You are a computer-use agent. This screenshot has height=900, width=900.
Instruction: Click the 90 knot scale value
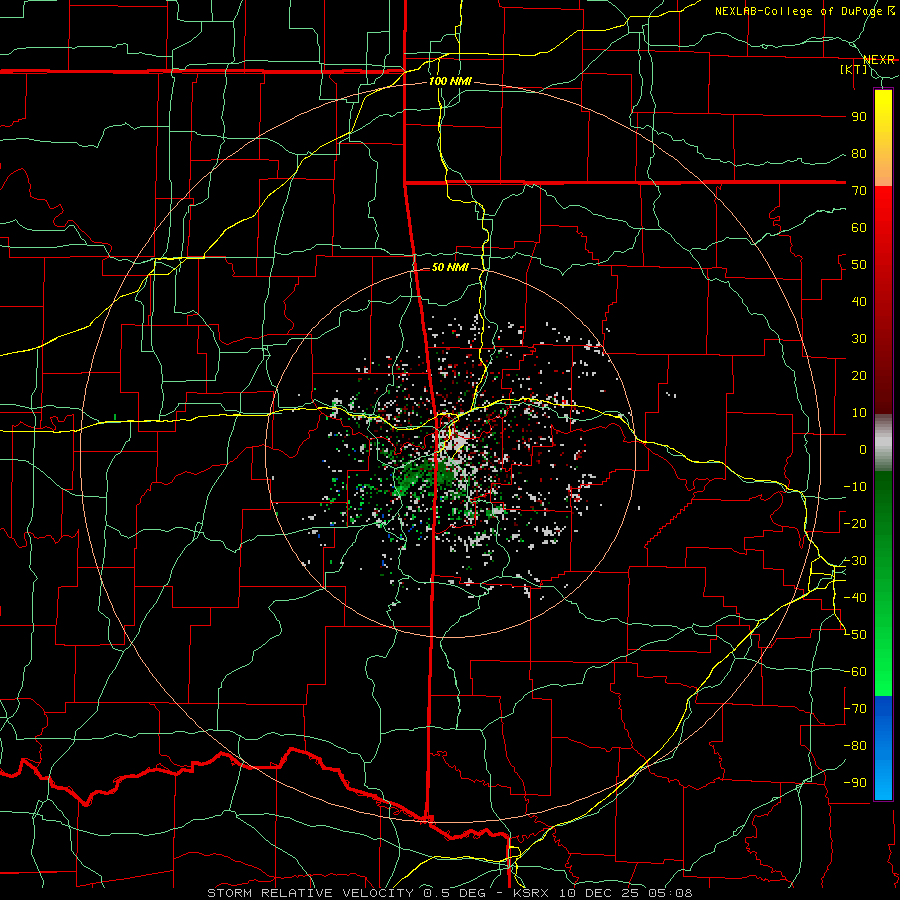[859, 117]
